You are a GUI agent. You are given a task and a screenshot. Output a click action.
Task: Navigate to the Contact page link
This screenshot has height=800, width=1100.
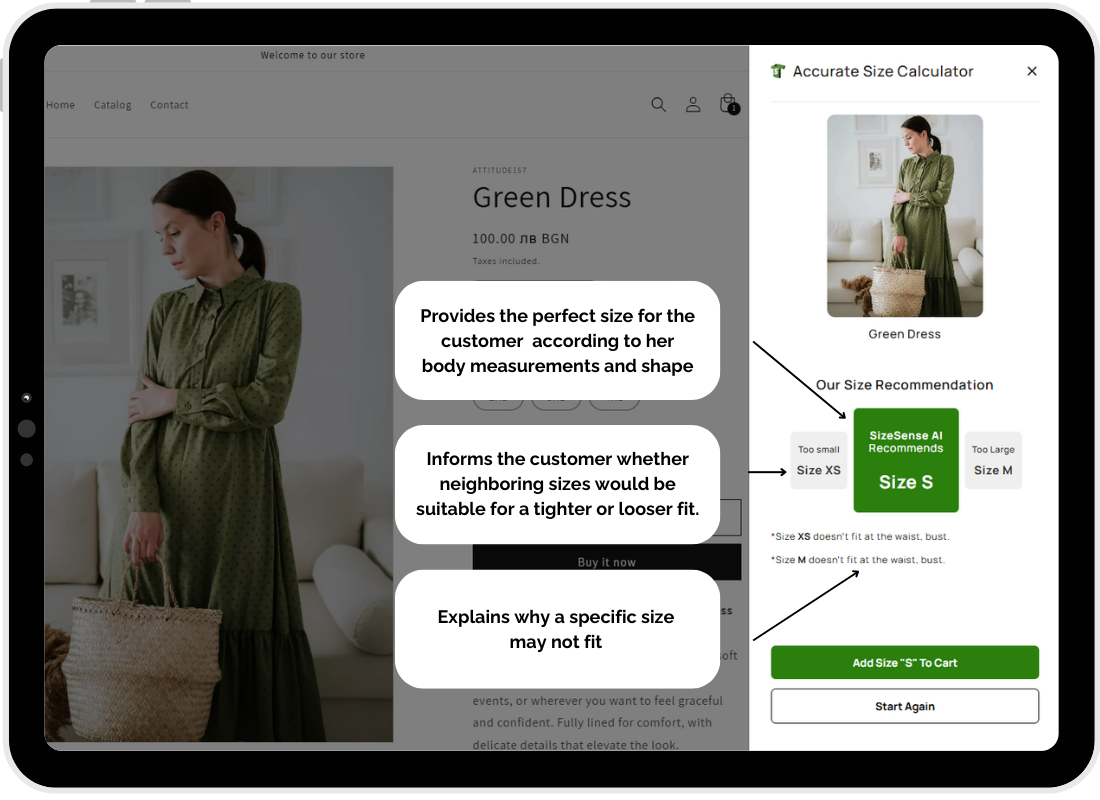click(169, 105)
